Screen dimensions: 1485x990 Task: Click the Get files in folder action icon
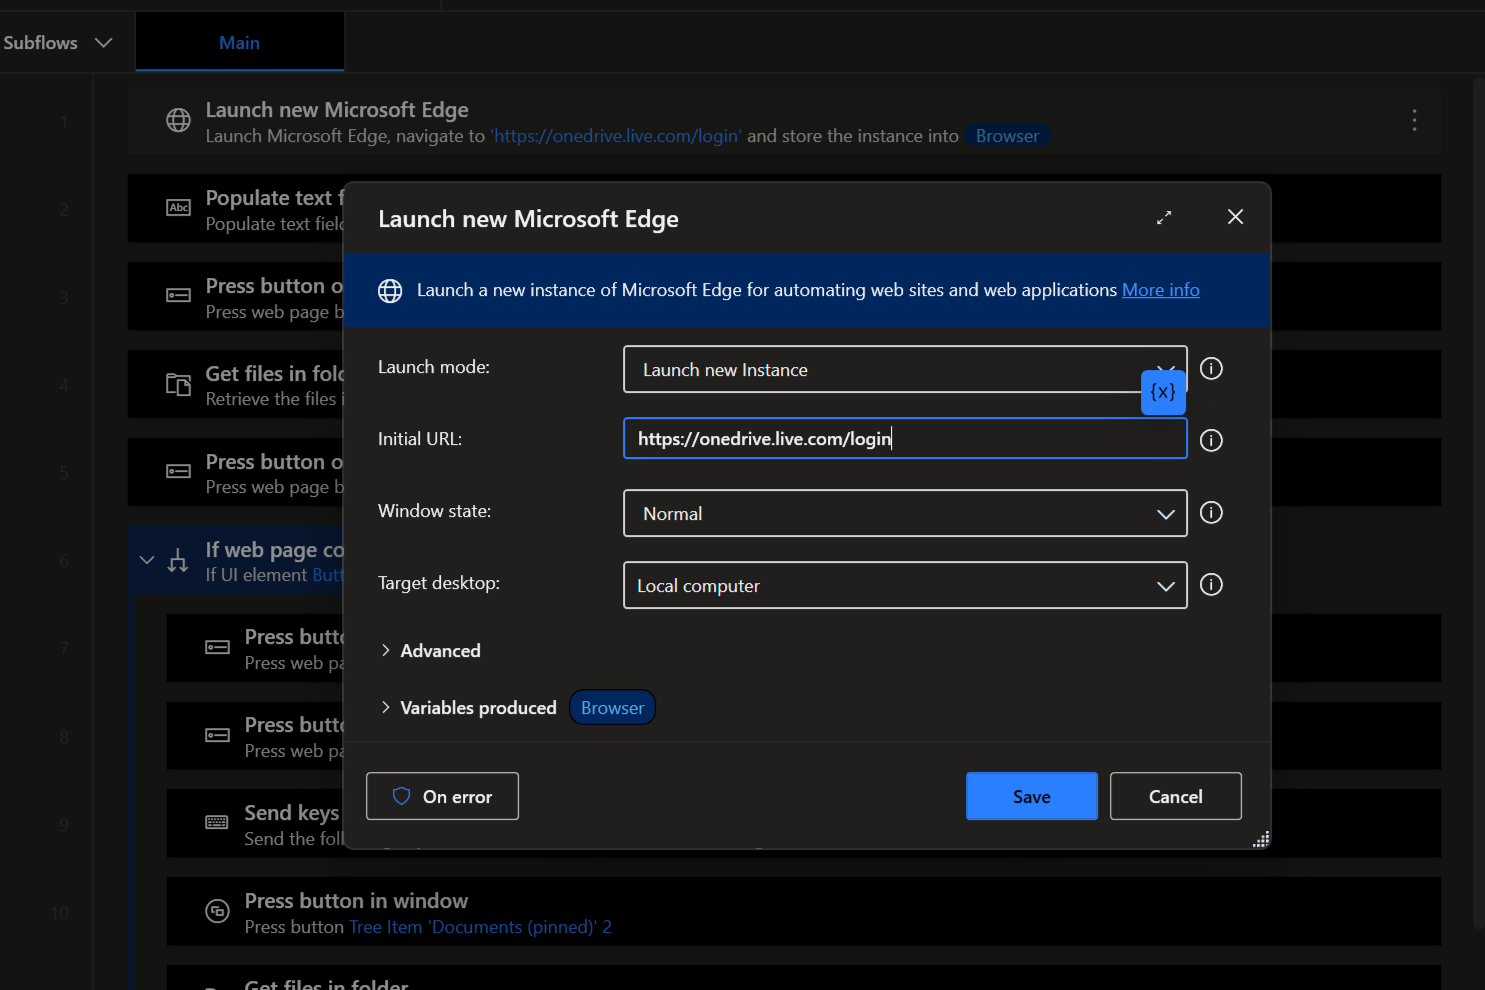[x=178, y=385]
